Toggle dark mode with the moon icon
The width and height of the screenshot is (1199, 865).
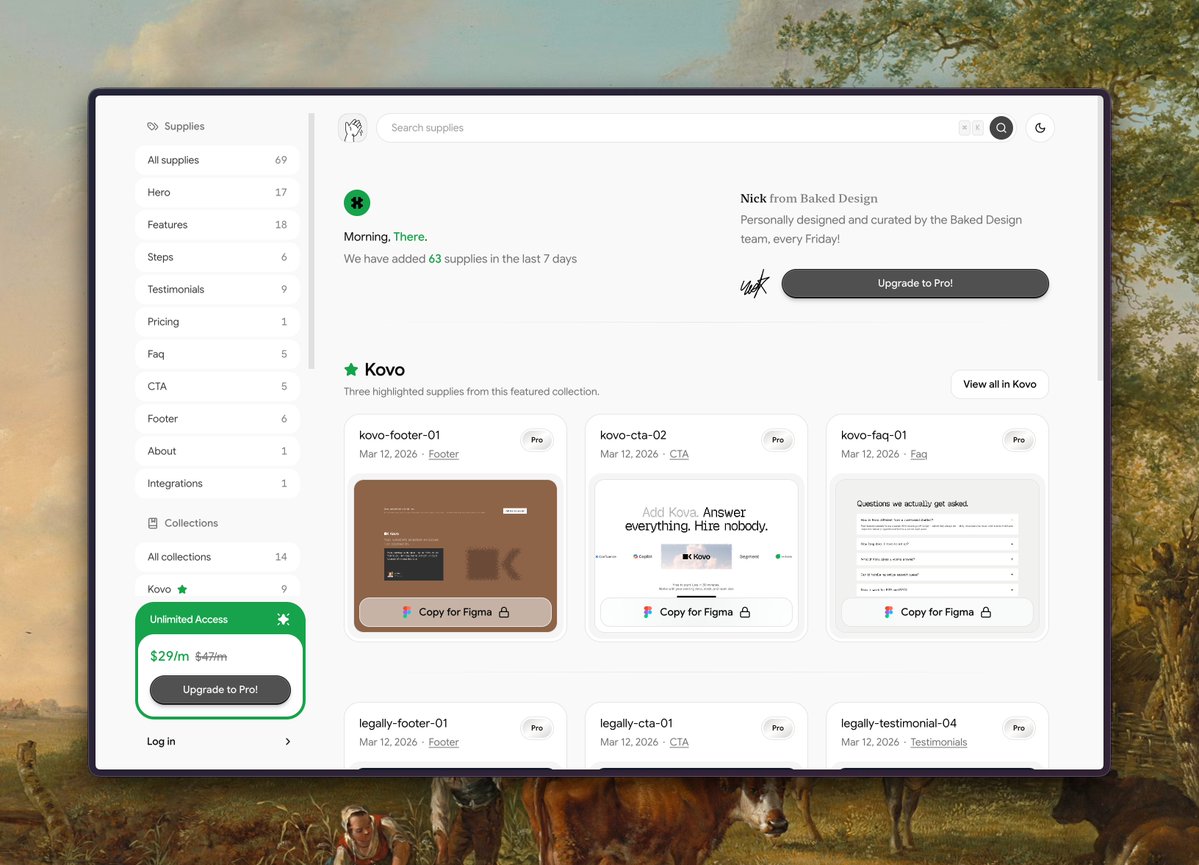[x=1040, y=128]
